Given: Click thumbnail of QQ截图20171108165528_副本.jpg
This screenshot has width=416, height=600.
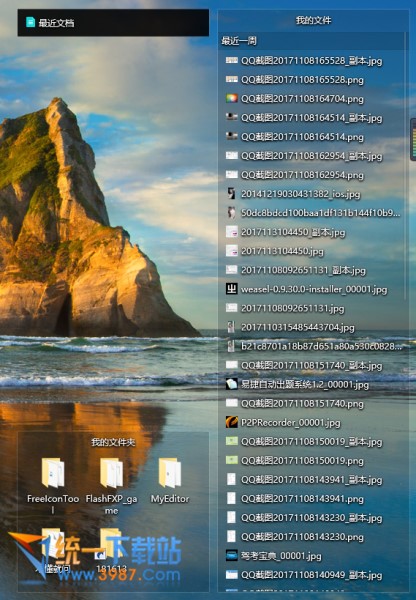Looking at the screenshot, I should point(232,60).
